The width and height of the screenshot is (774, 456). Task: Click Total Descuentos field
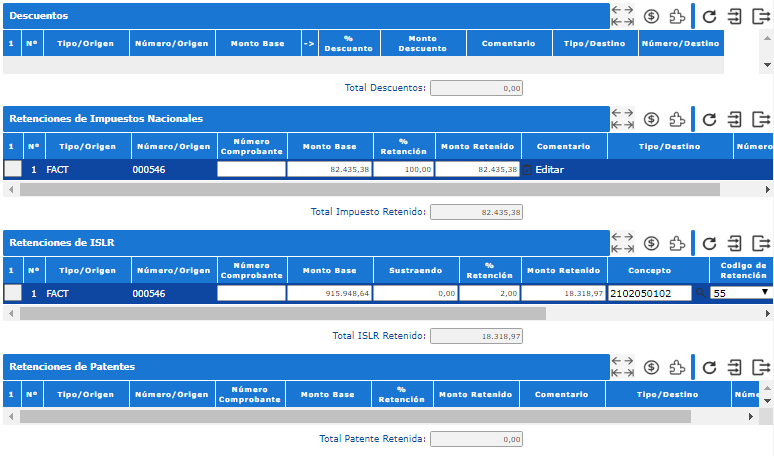[x=476, y=88]
